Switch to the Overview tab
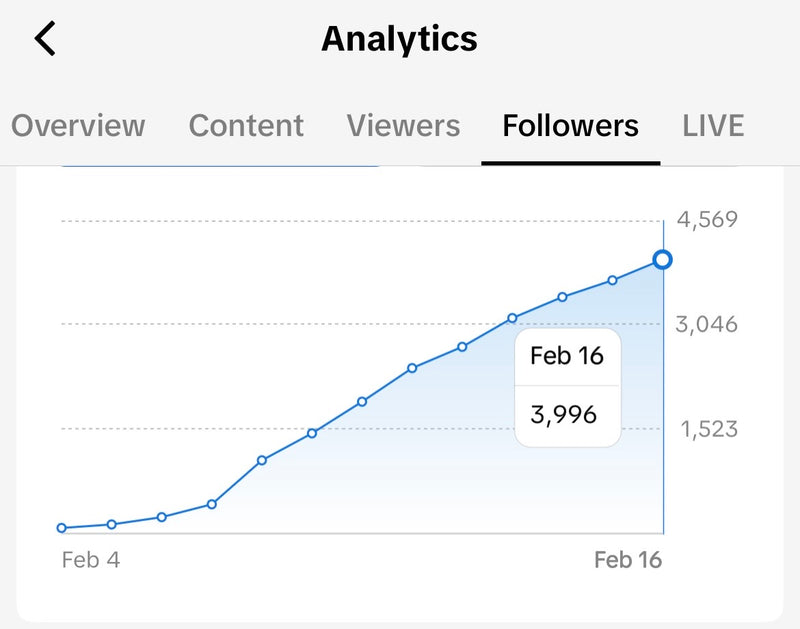This screenshot has width=800, height=629. pos(78,126)
